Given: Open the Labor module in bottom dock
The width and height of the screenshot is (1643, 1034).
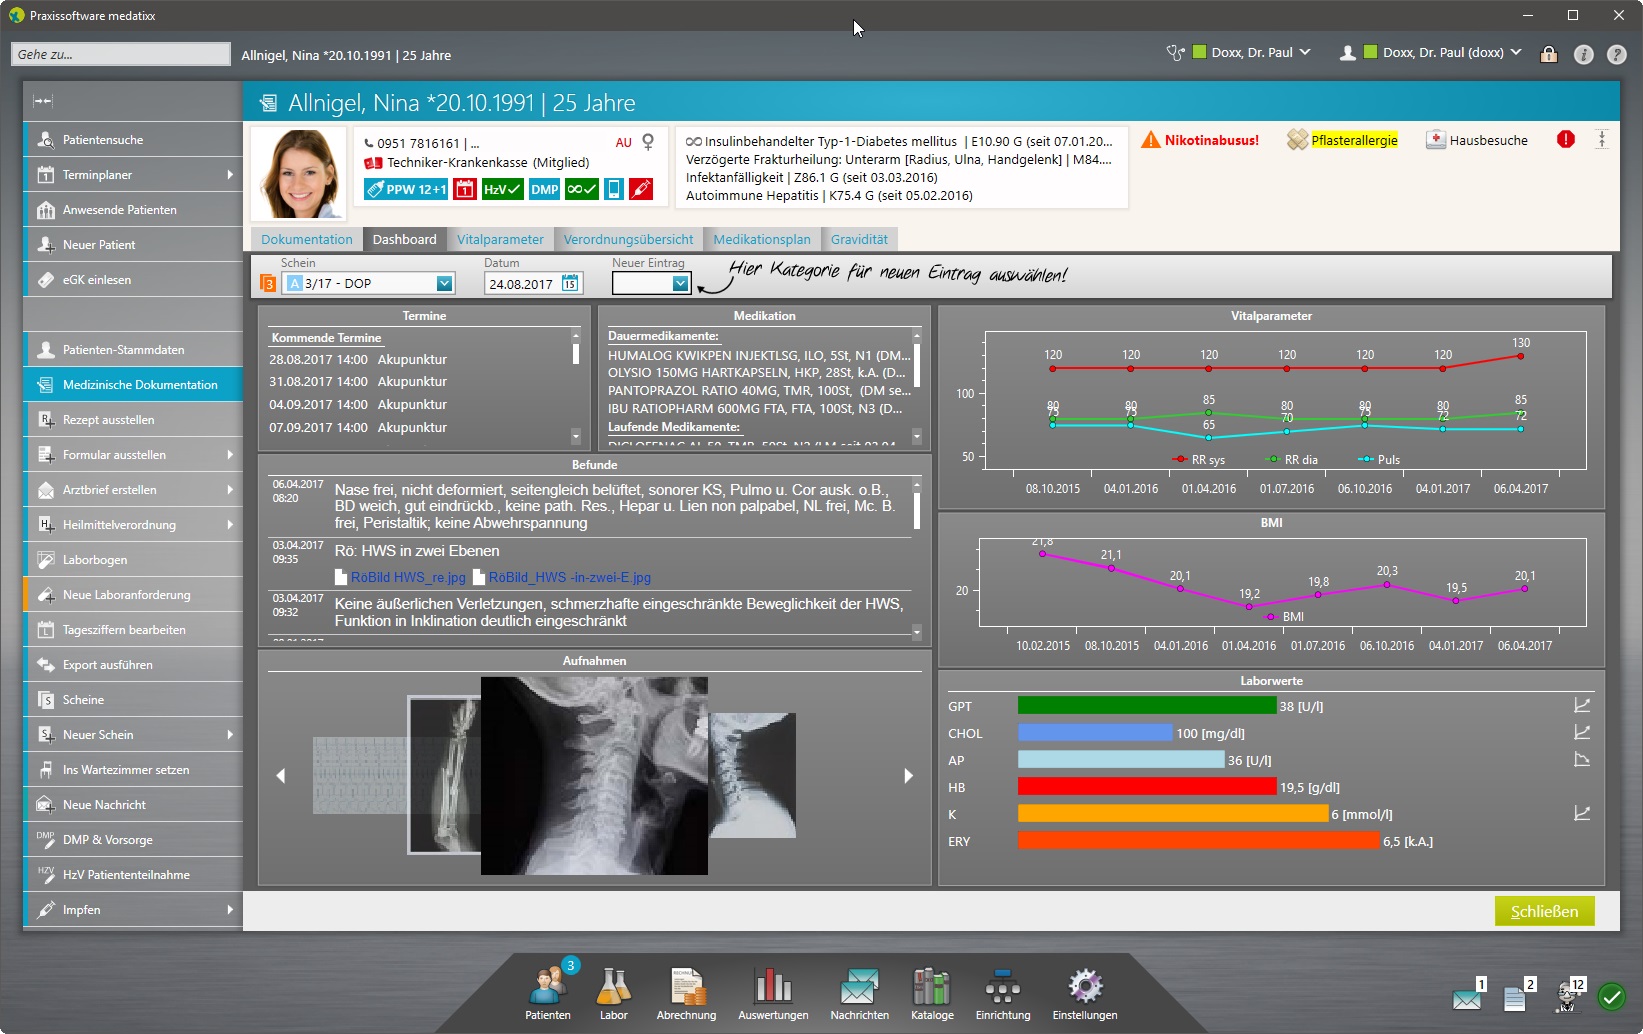Looking at the screenshot, I should click(x=613, y=992).
